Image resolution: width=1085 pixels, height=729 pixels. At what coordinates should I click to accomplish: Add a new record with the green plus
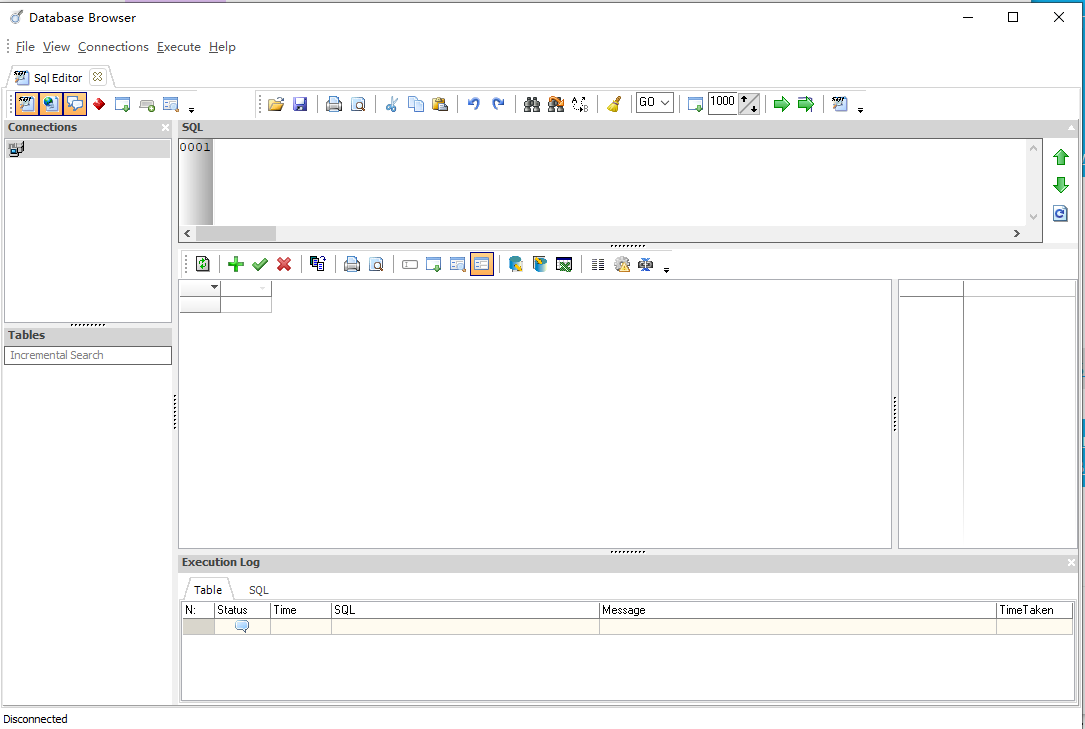pyautogui.click(x=236, y=264)
